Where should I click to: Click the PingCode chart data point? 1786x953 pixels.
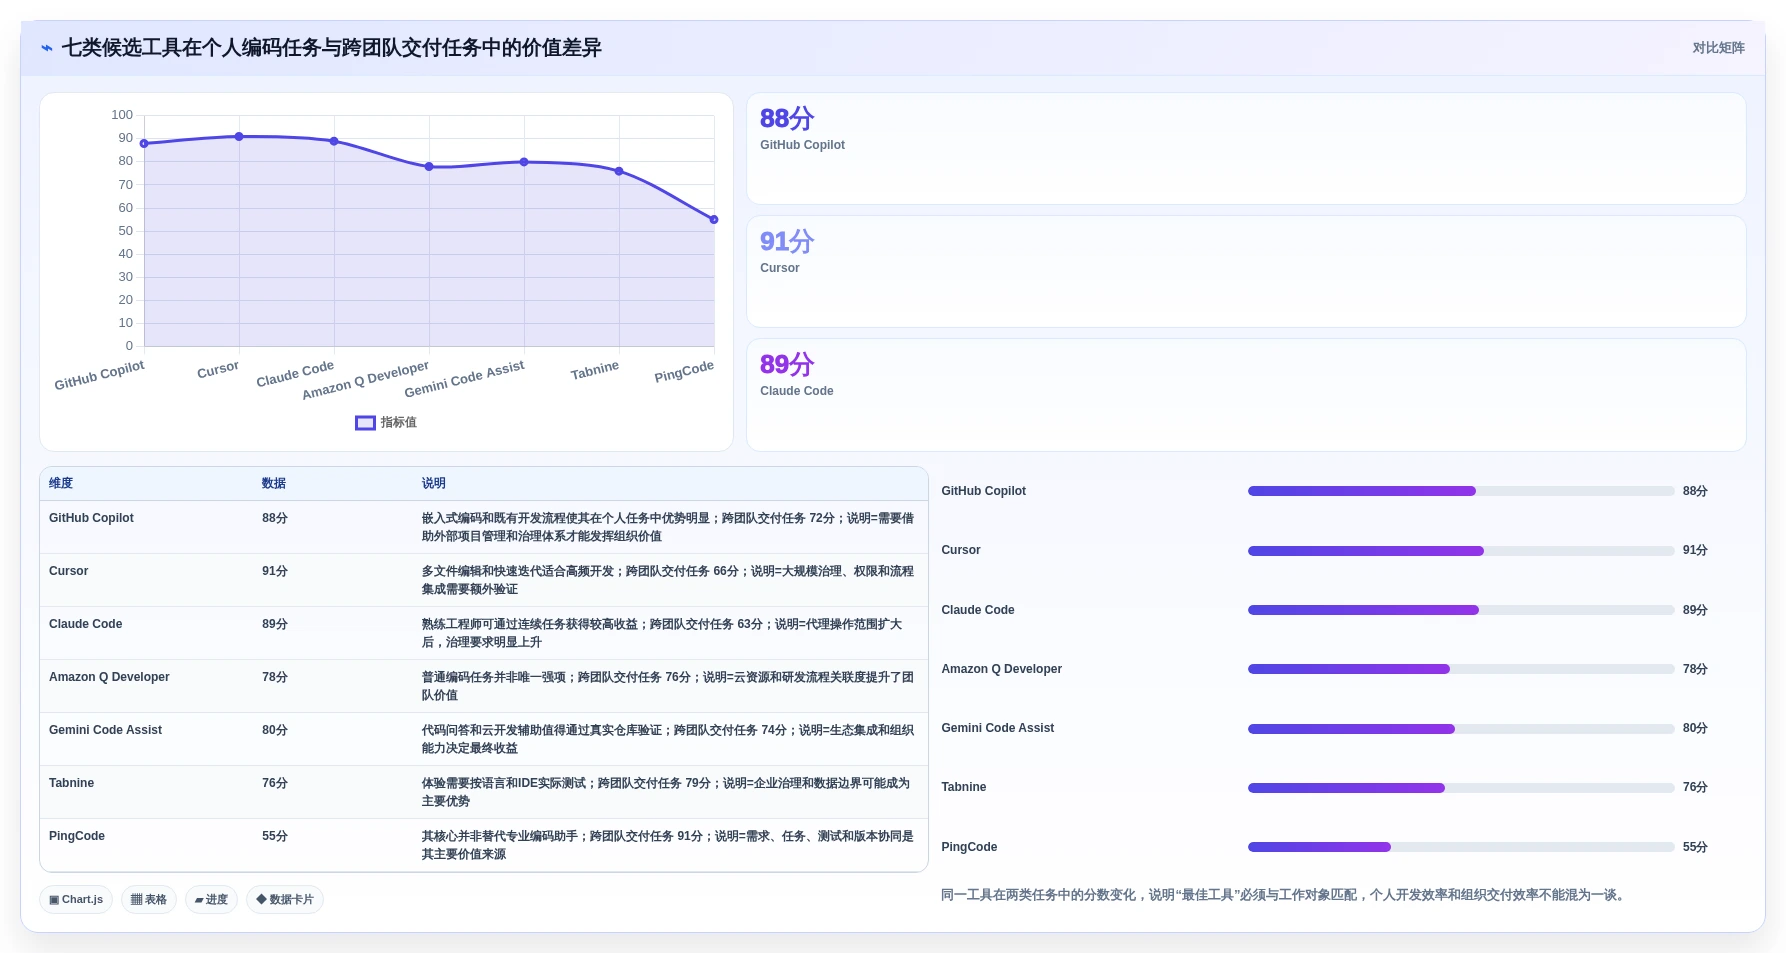pyautogui.click(x=714, y=220)
